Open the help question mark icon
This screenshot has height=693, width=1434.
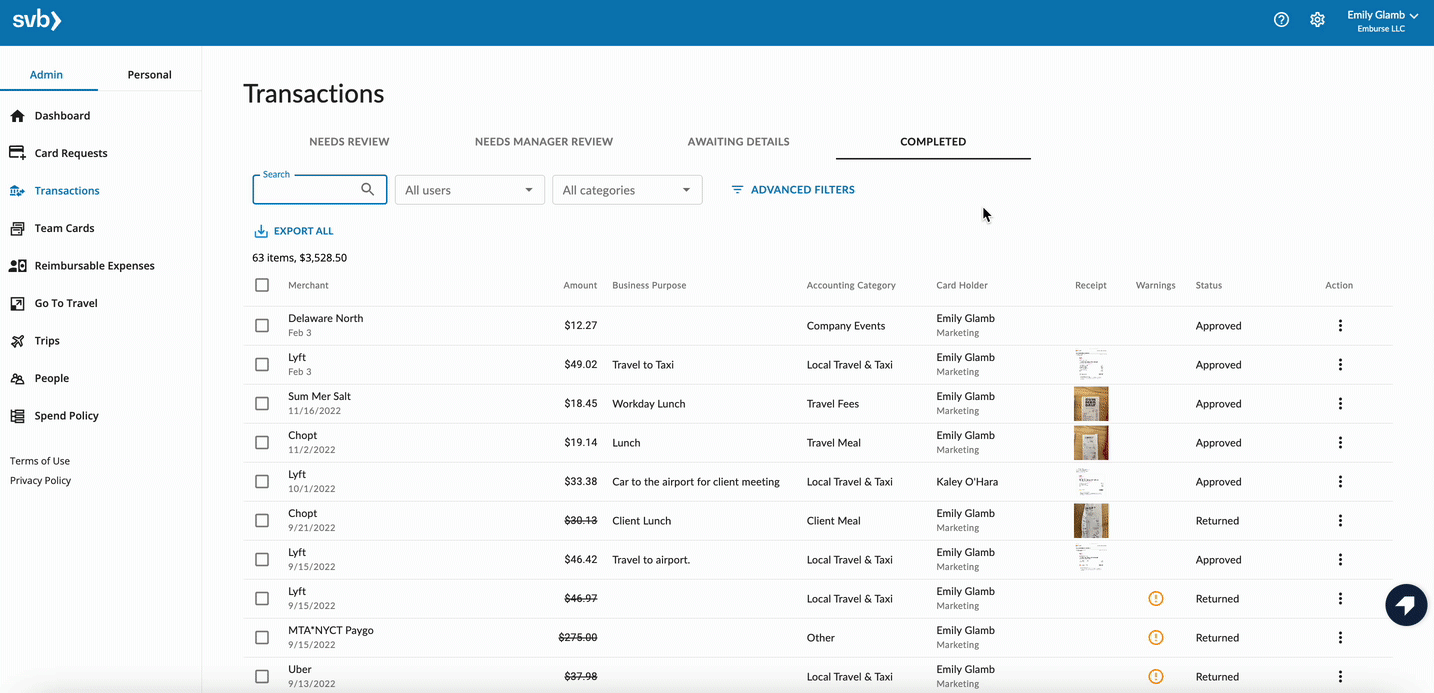point(1281,20)
